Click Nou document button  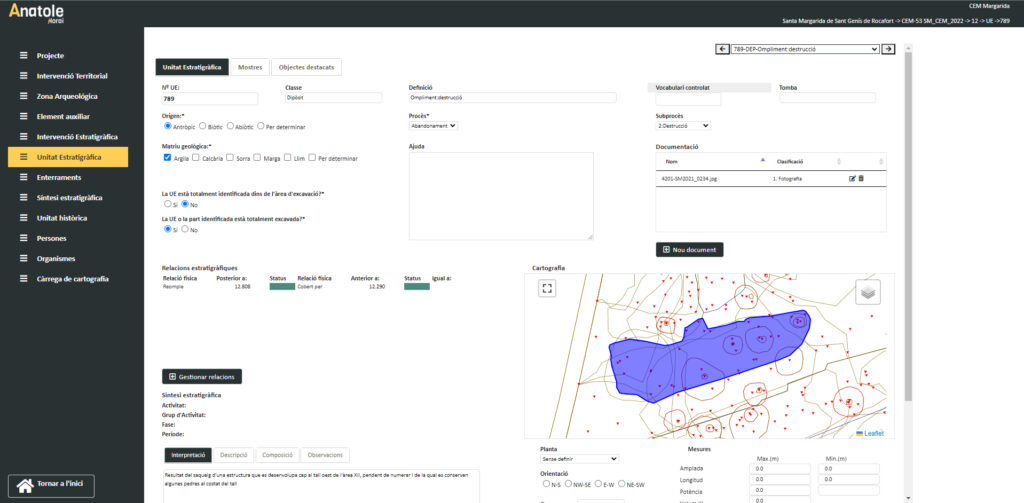tap(689, 250)
